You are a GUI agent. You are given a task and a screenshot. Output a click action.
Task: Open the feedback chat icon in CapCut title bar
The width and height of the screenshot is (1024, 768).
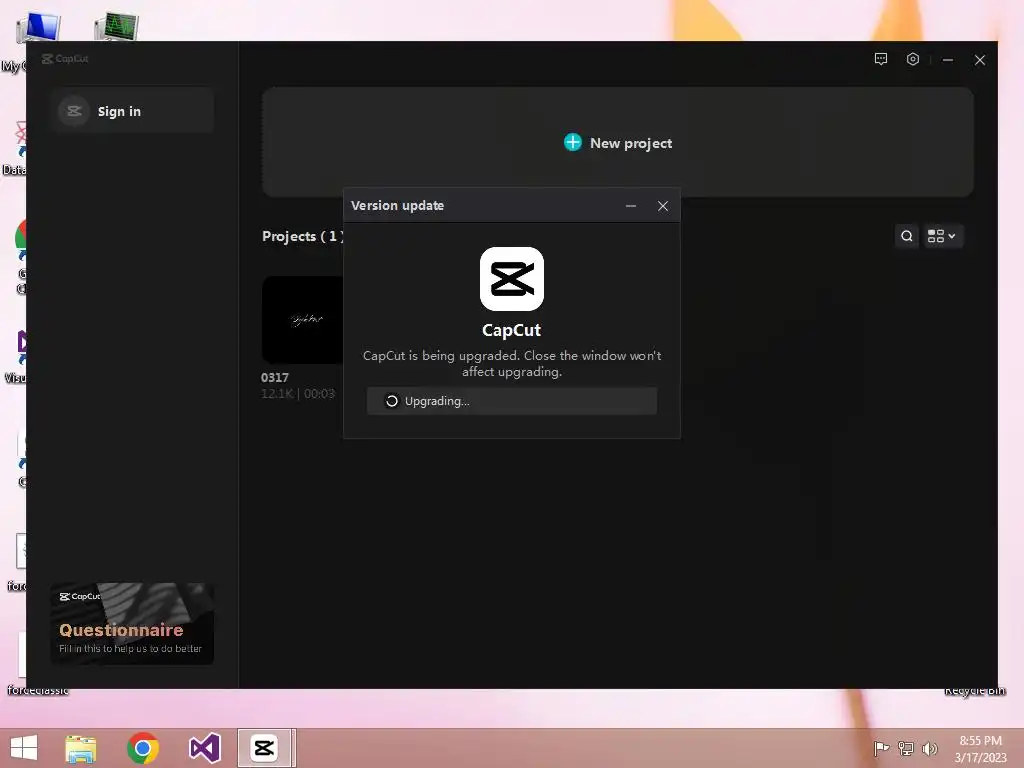[880, 59]
